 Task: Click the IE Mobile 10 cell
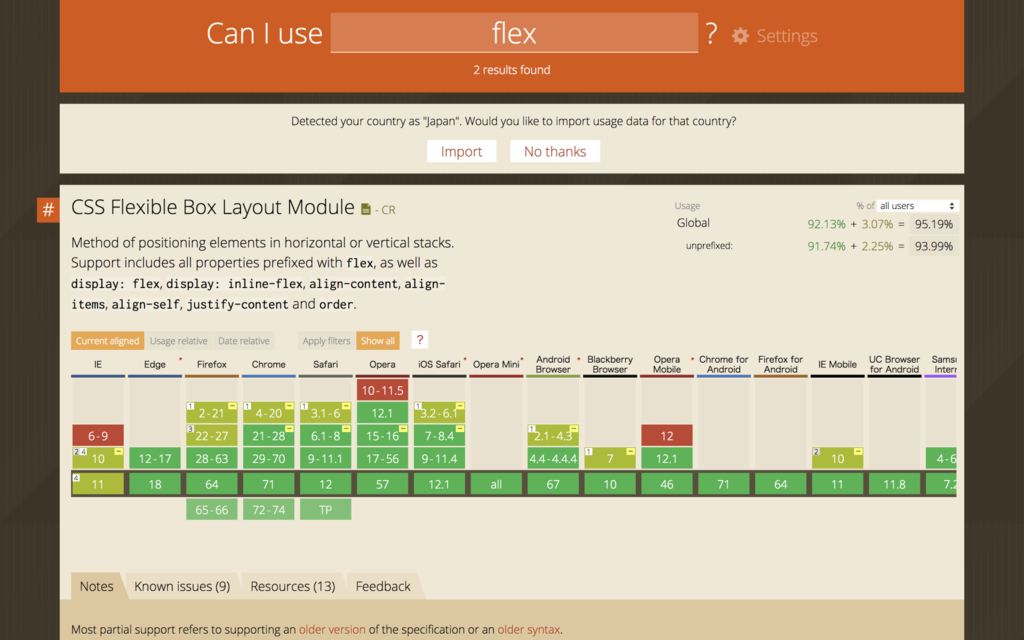(x=837, y=458)
